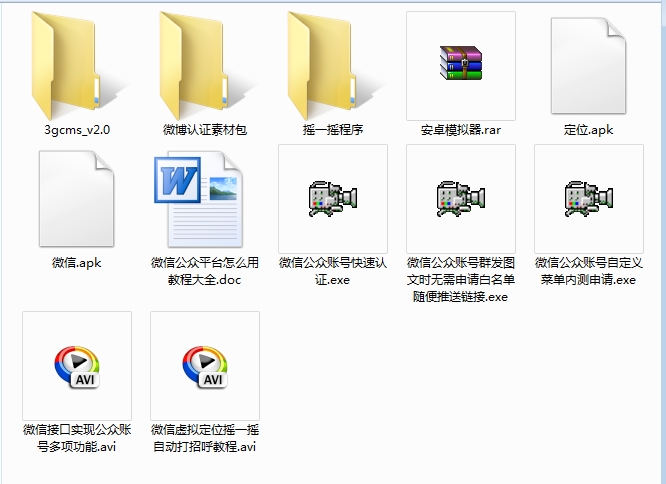The height and width of the screenshot is (484, 666).
Task: Select the Word document icon for 教程大全.doc
Action: [198, 199]
